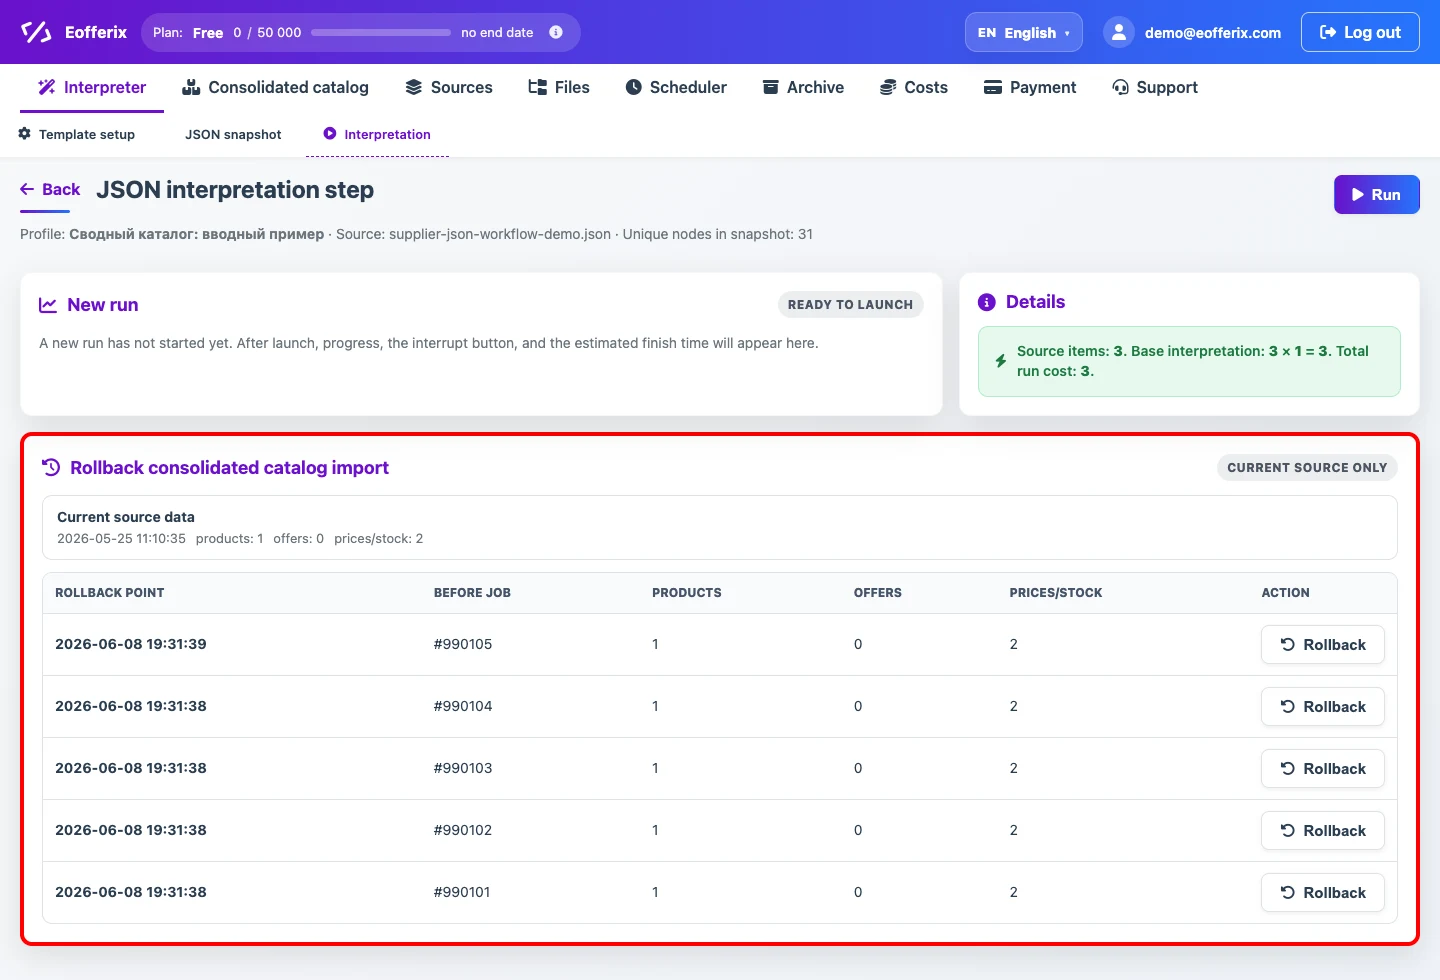Rollback to the point before job #990105
1440x980 pixels.
[1323, 645]
